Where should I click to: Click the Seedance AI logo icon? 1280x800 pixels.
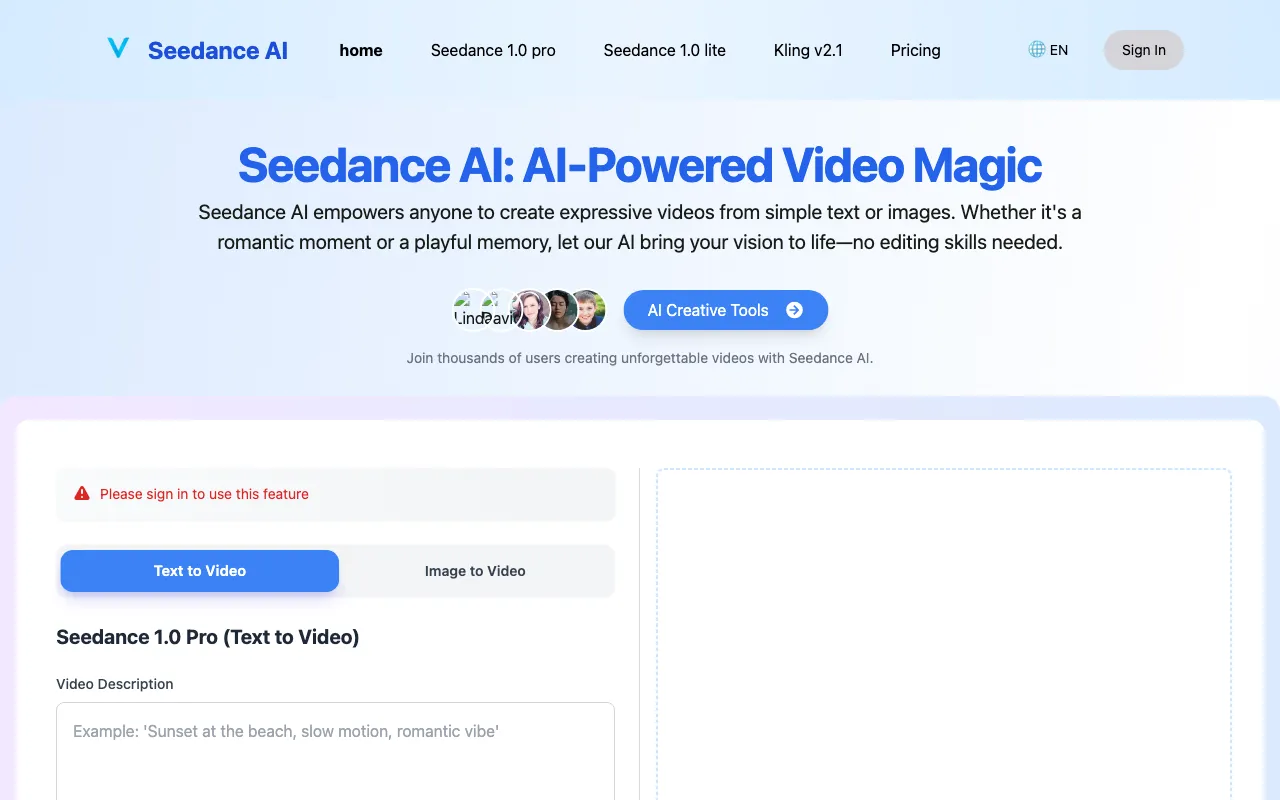coord(118,48)
